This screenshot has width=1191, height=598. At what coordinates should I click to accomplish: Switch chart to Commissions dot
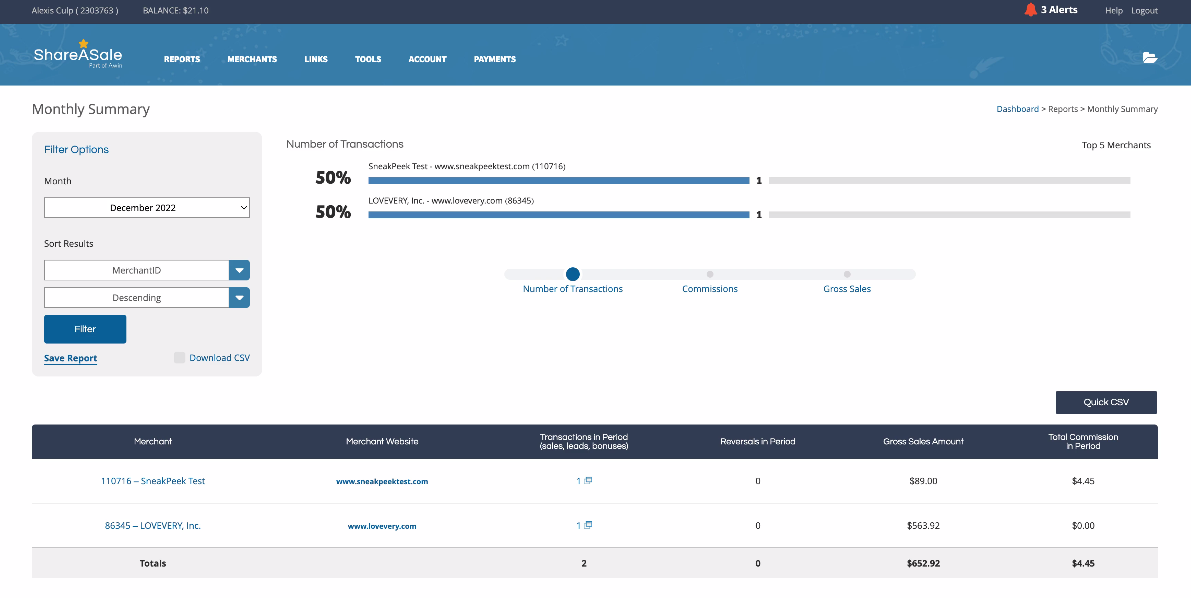coord(709,274)
